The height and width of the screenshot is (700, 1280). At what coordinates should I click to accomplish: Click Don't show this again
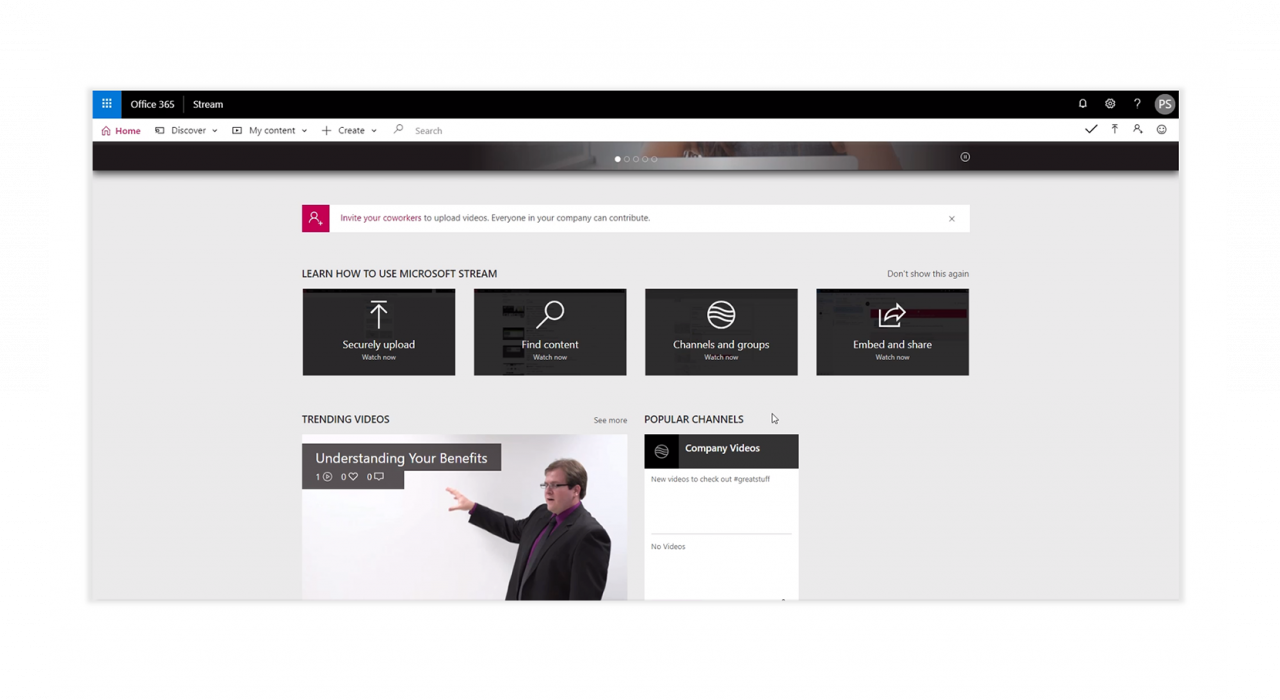click(928, 274)
